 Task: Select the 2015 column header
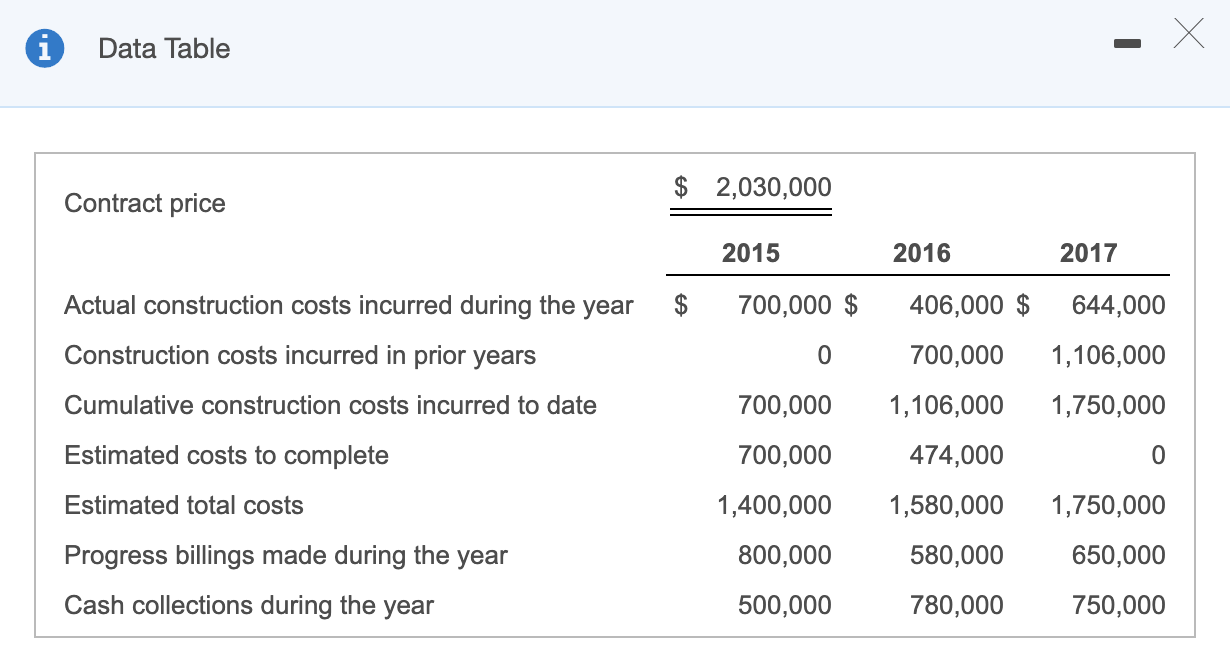(750, 253)
